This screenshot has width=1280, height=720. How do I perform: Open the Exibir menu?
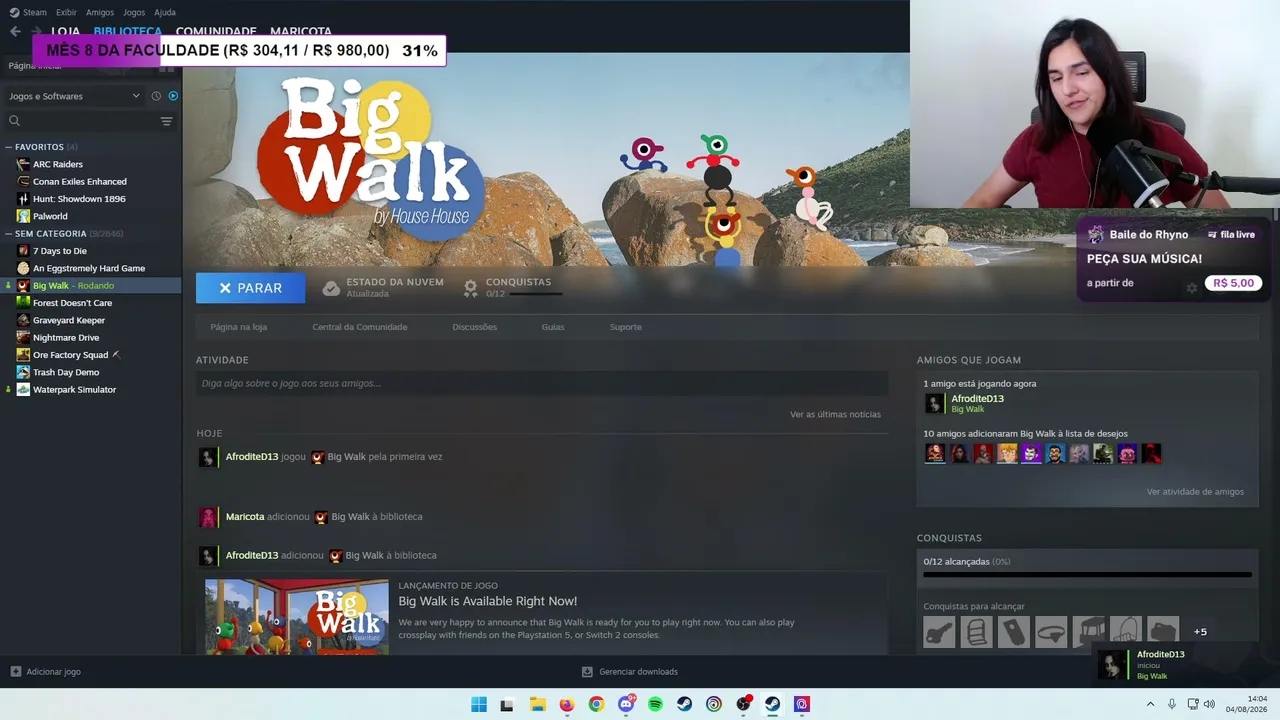tap(66, 12)
